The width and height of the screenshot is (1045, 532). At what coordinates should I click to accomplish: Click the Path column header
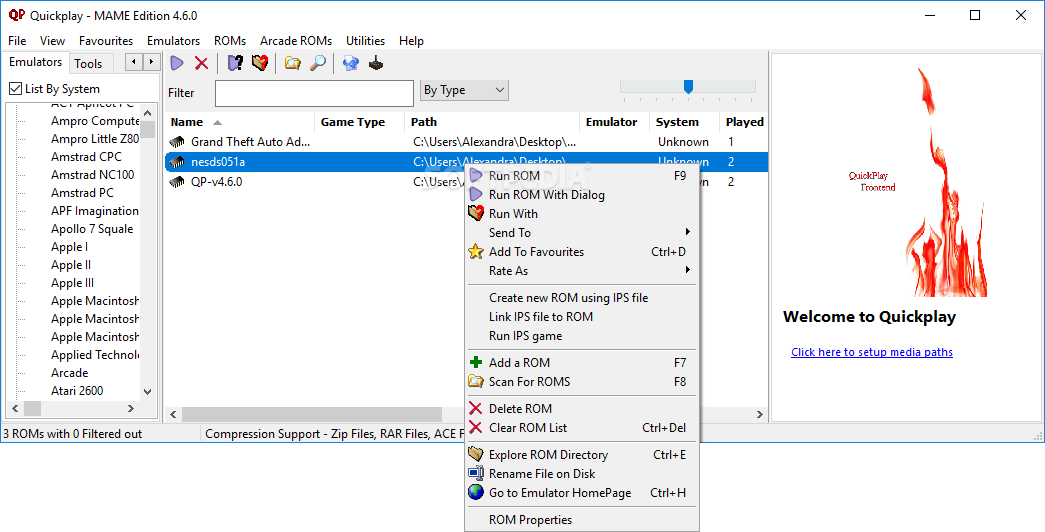pos(492,122)
